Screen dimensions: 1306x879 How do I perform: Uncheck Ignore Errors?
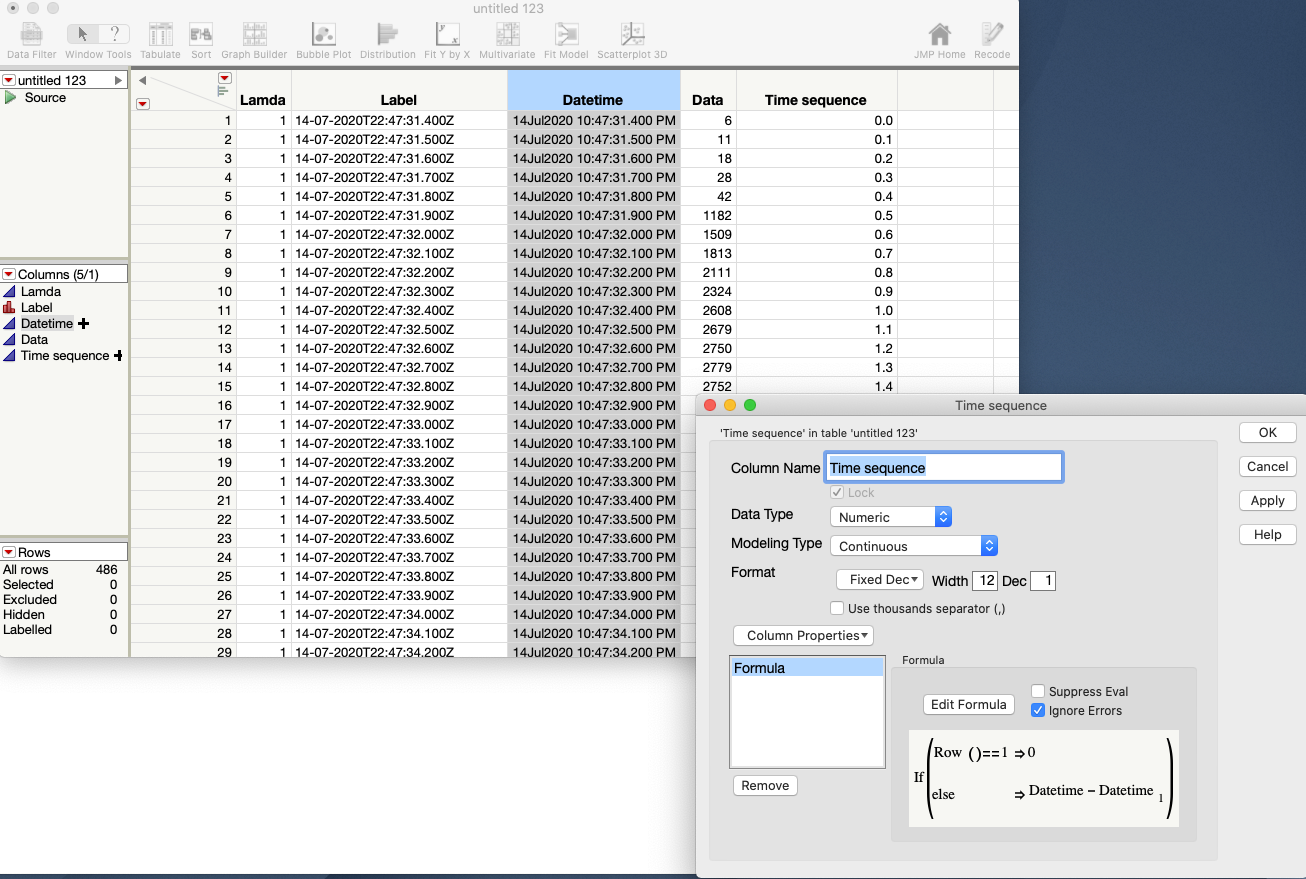(x=1038, y=711)
